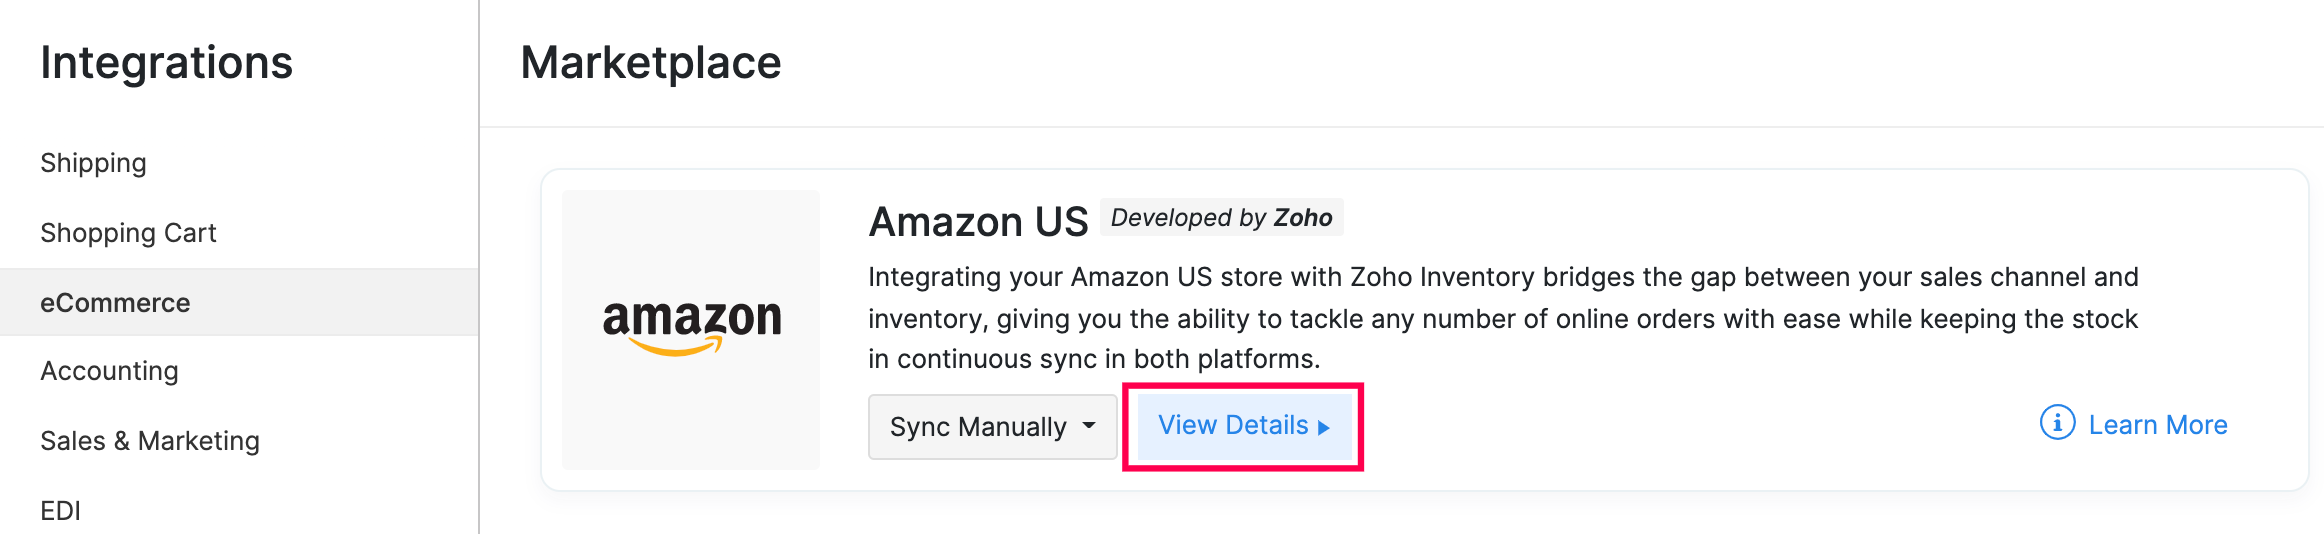Click the bold Zoho word in the badge
This screenshot has height=534, width=2324.
coord(1303,218)
